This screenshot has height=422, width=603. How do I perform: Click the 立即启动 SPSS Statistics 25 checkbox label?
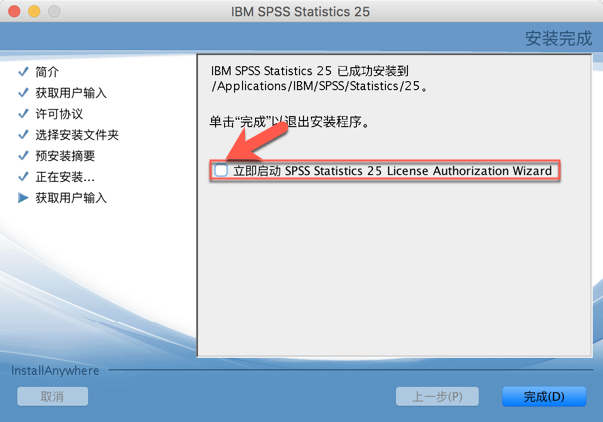[x=392, y=171]
